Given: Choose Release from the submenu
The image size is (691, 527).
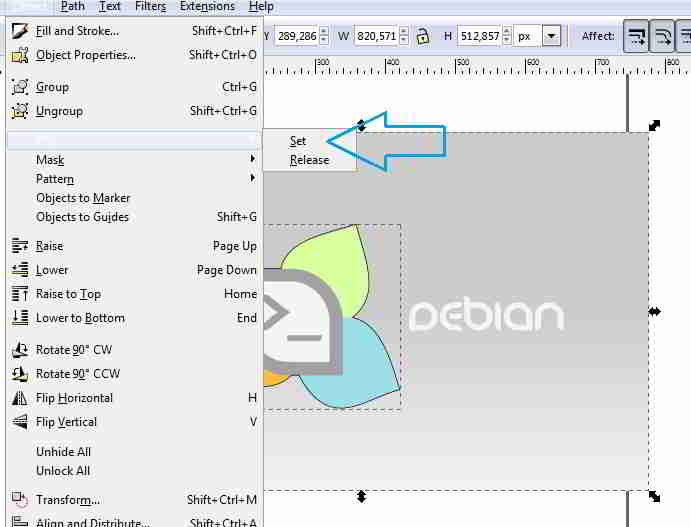Looking at the screenshot, I should [309, 160].
